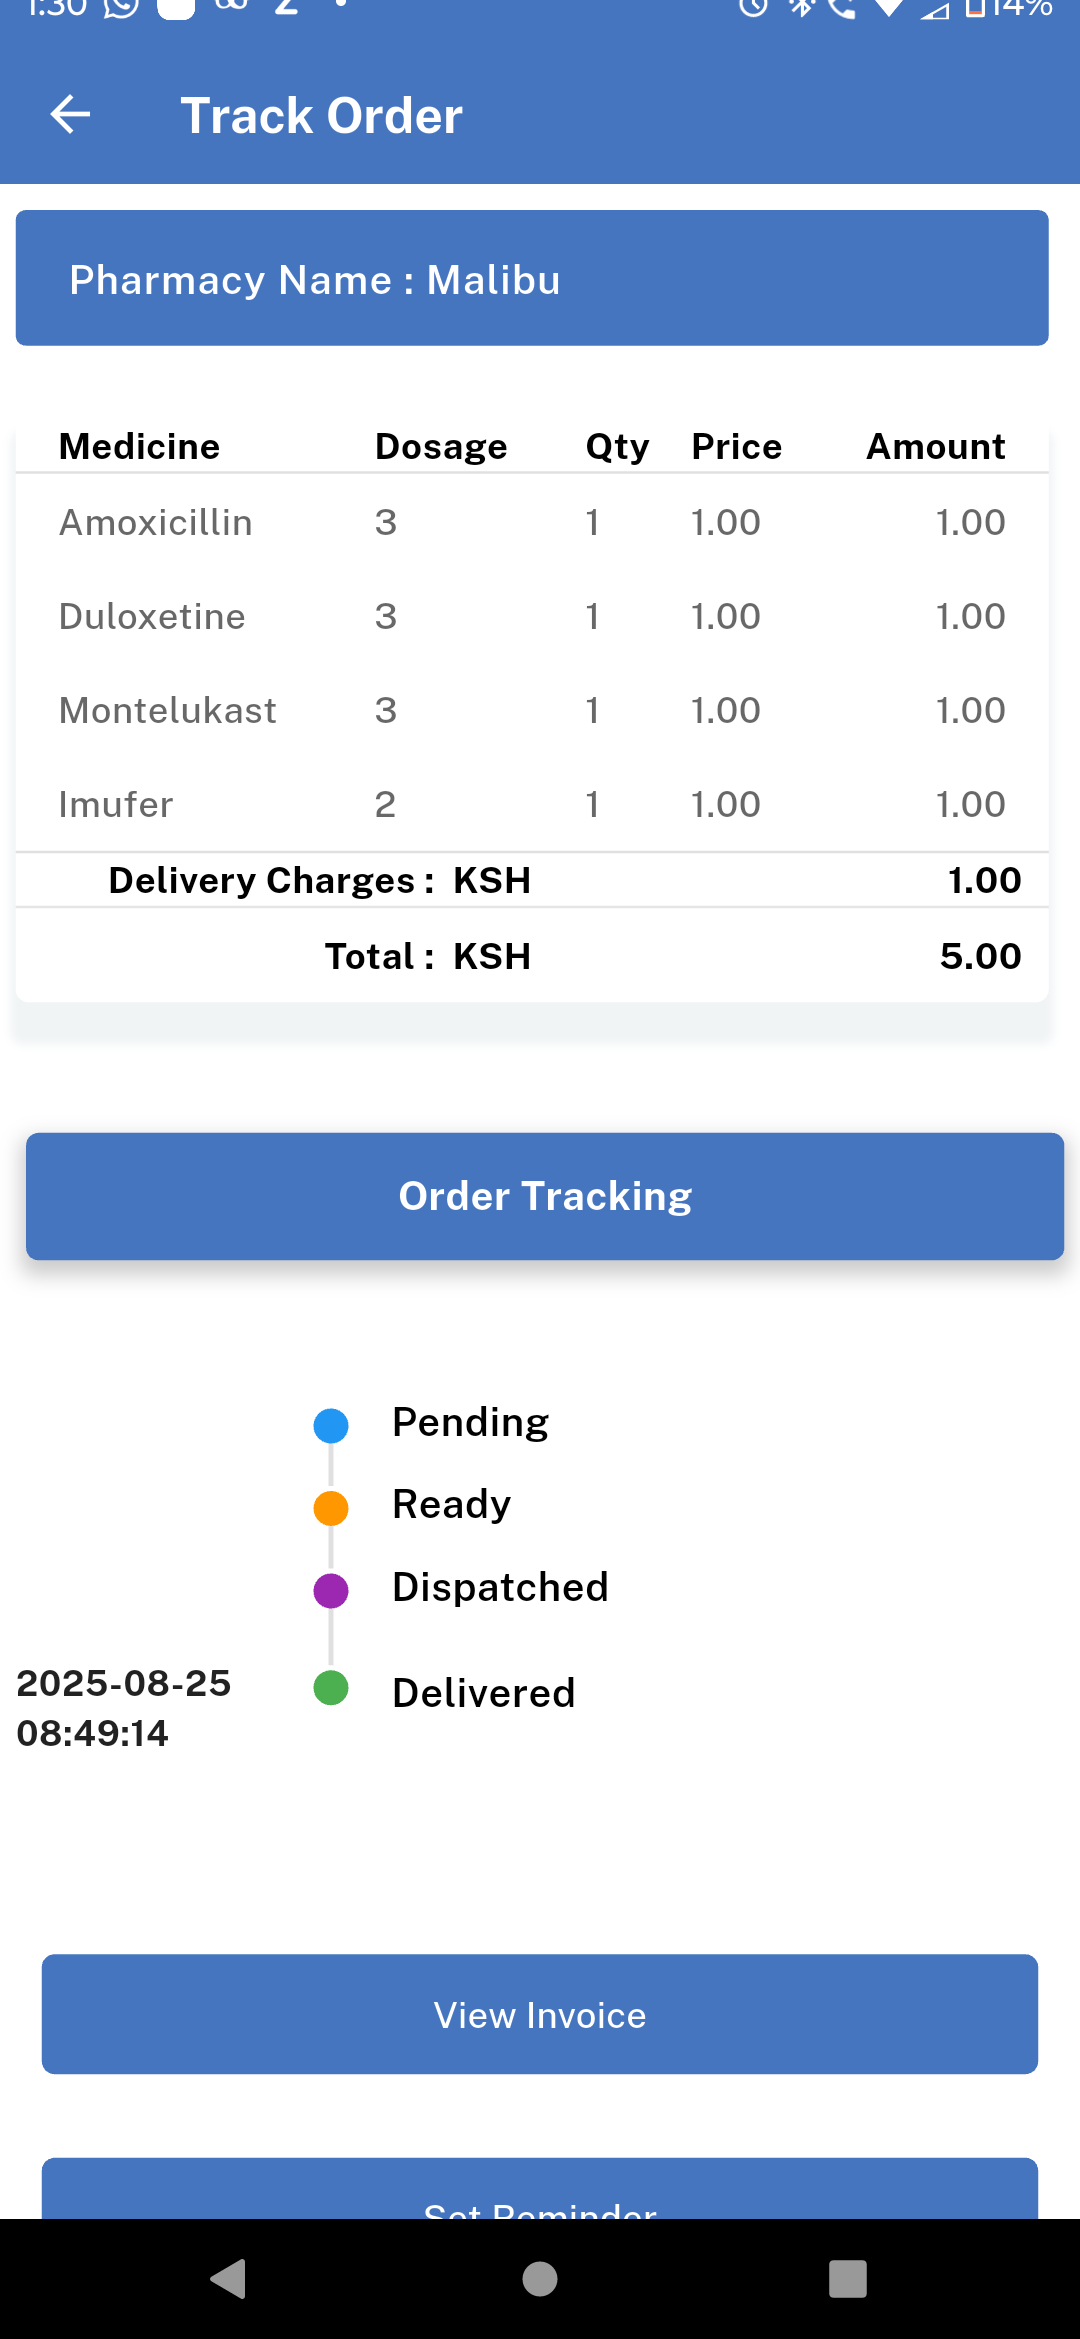Tap the Imufer medicine row
Viewport: 1080px width, 2339px height.
(x=532, y=804)
